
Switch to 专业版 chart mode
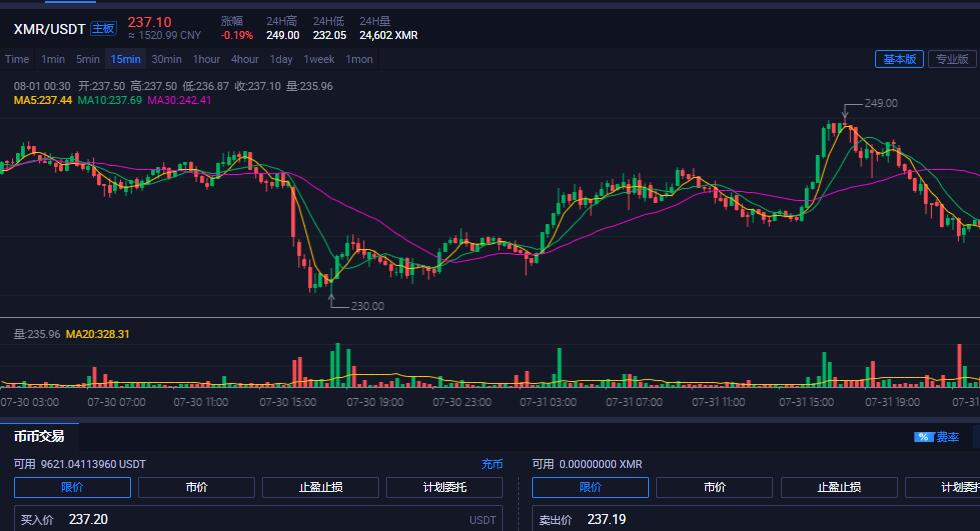point(952,59)
